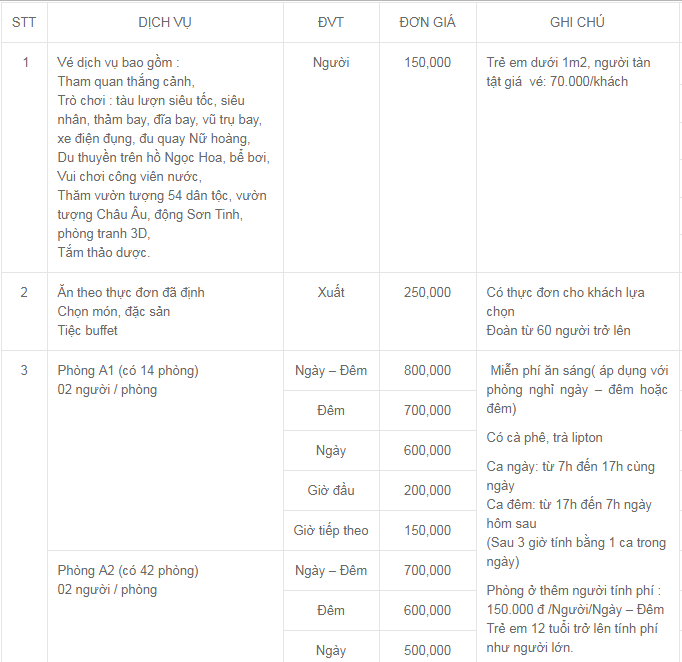Select the 800,000 price cell
682x662 pixels.
point(427,371)
